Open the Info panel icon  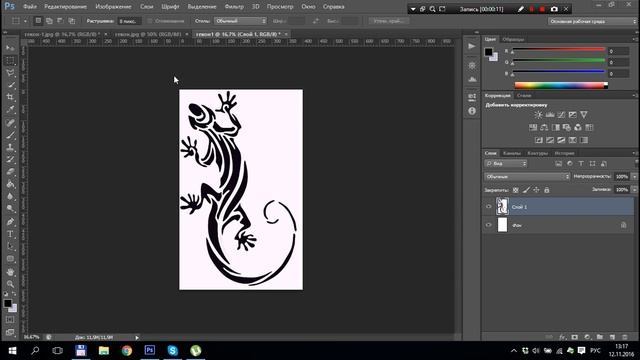472,111
